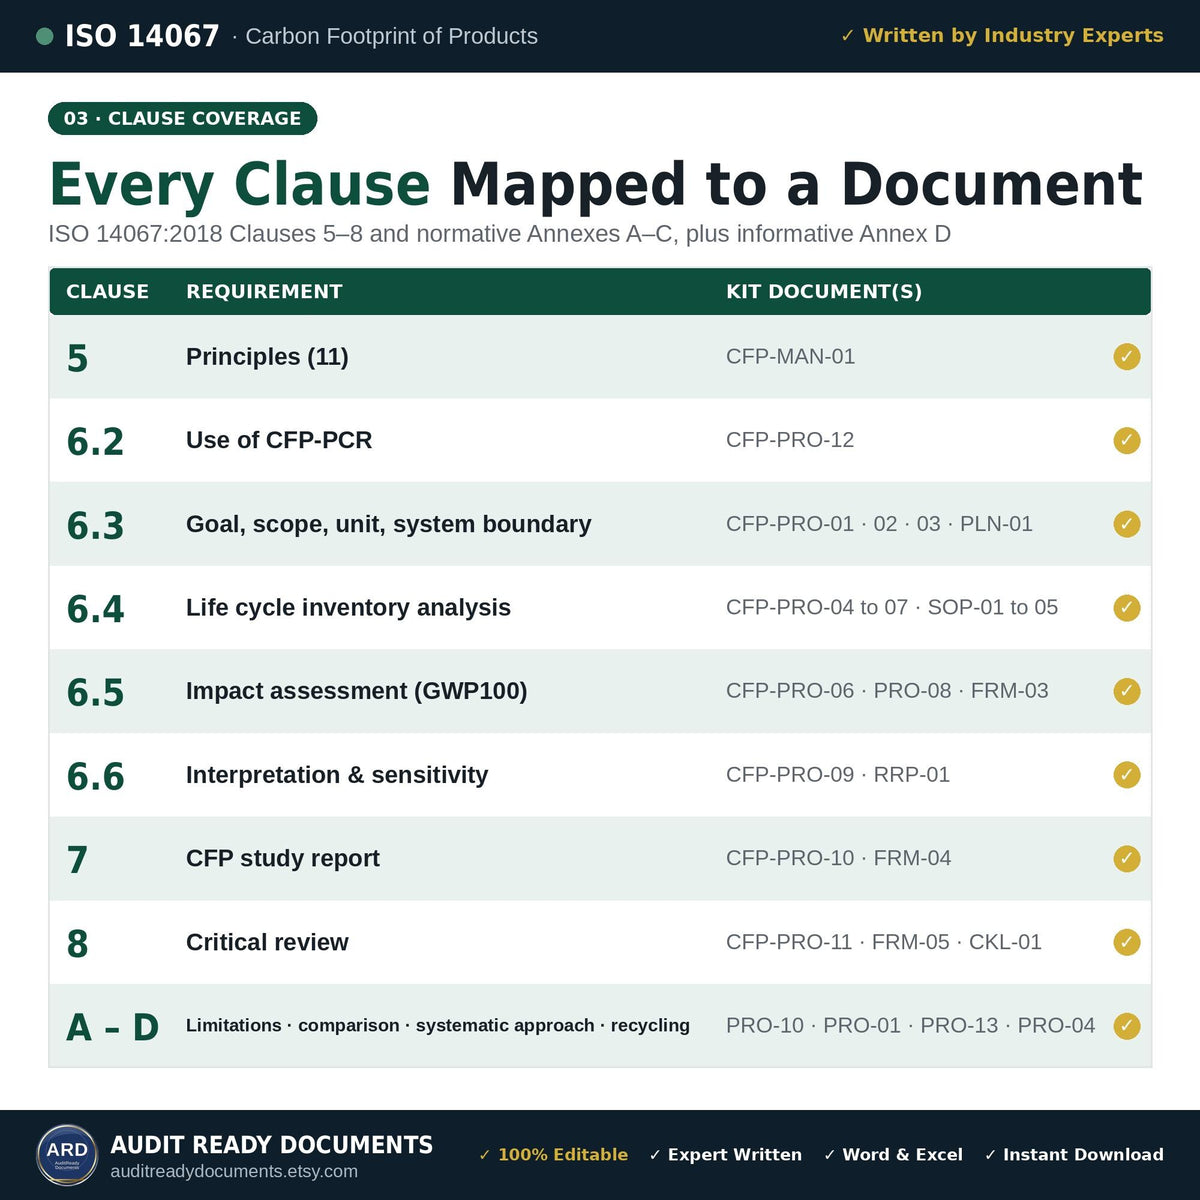This screenshot has width=1200, height=1200.
Task: Click the gold checkmark in the Principles row
Action: pyautogui.click(x=1127, y=357)
